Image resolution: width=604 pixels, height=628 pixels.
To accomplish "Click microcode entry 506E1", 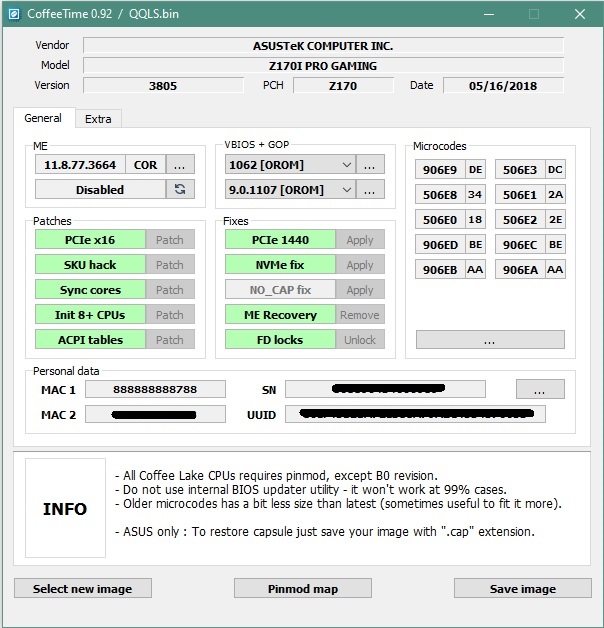I will click(520, 195).
